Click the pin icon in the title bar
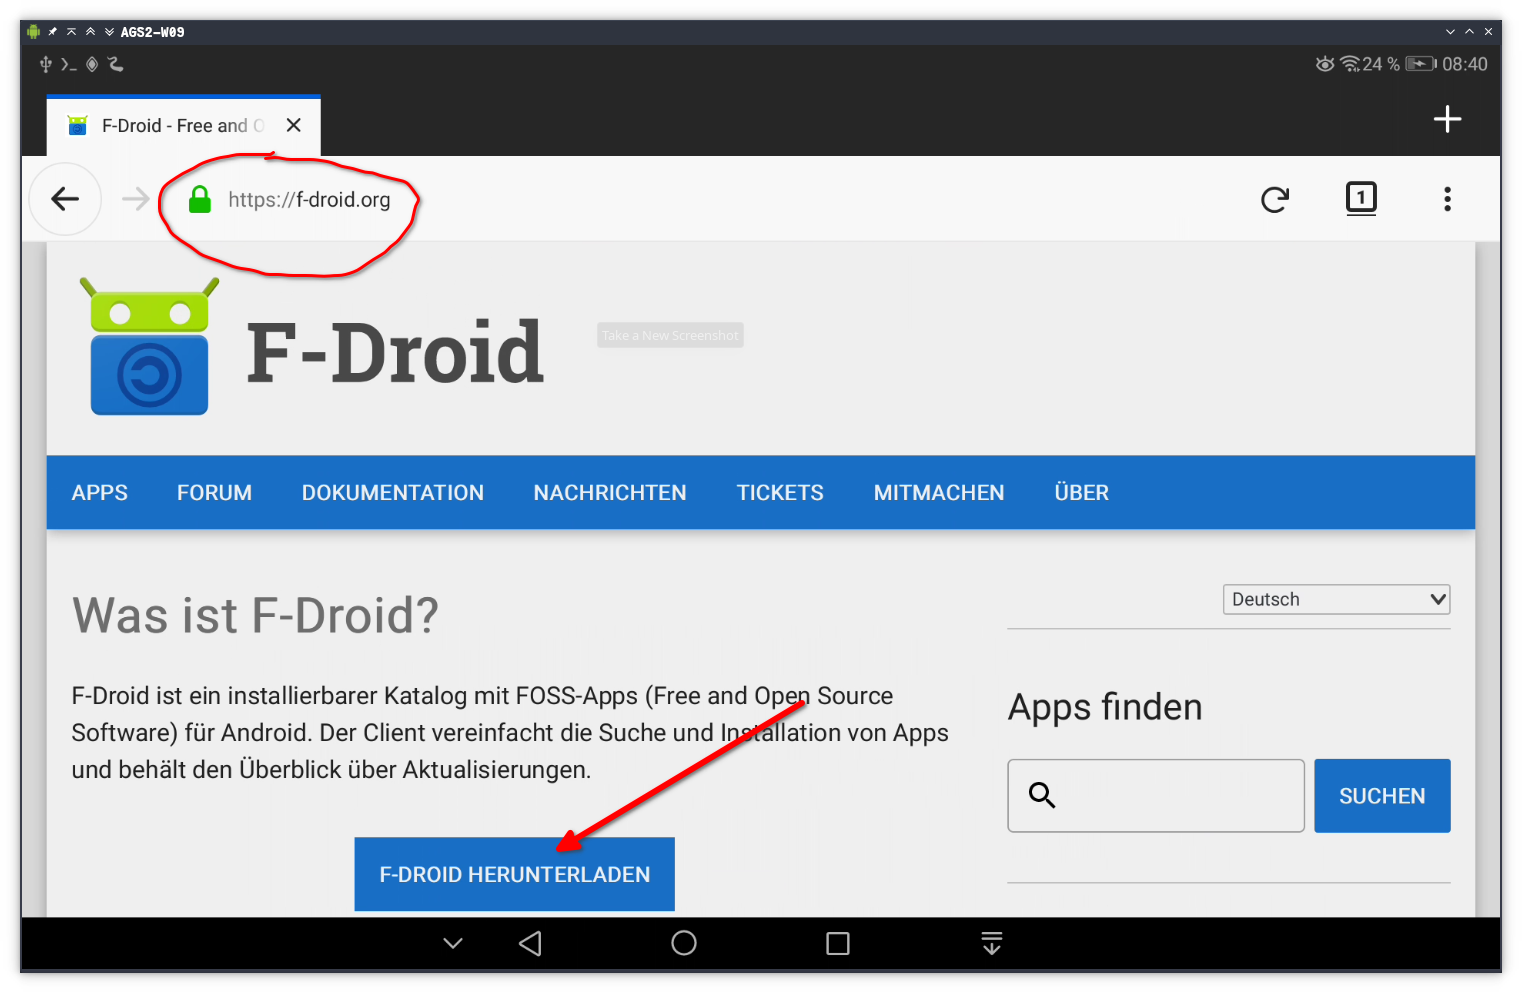Viewport: 1522px width, 993px height. pyautogui.click(x=53, y=32)
